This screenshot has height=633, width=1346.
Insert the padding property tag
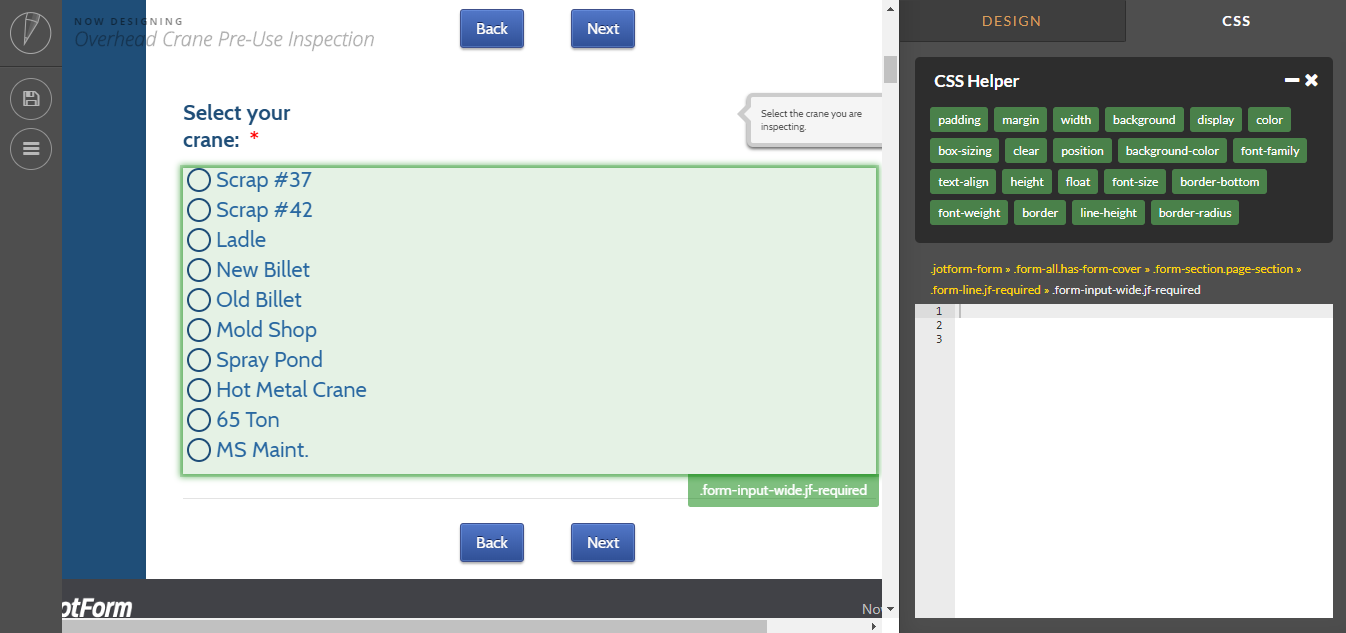click(x=958, y=119)
